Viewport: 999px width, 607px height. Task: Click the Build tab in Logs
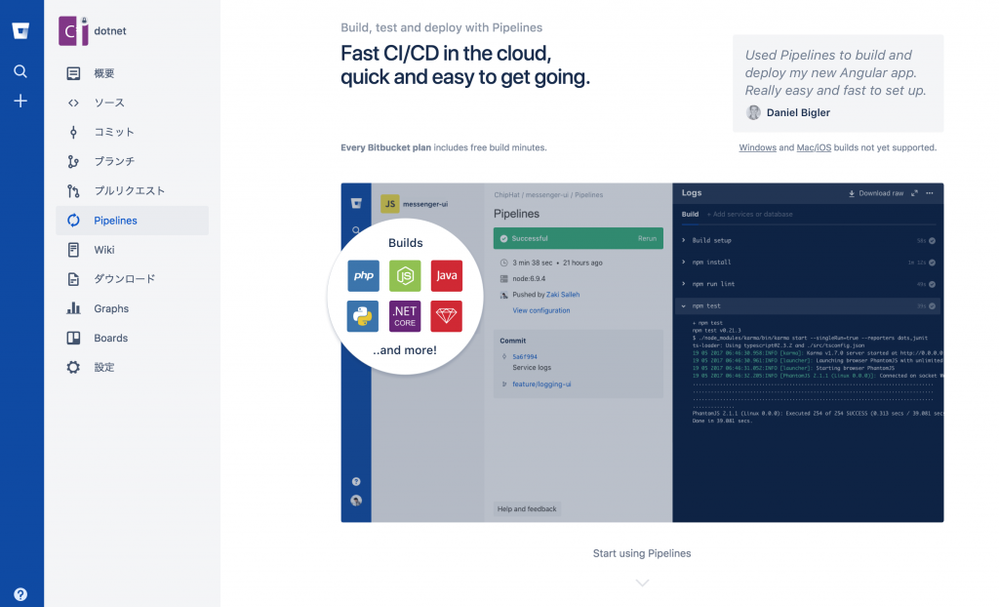tap(690, 215)
